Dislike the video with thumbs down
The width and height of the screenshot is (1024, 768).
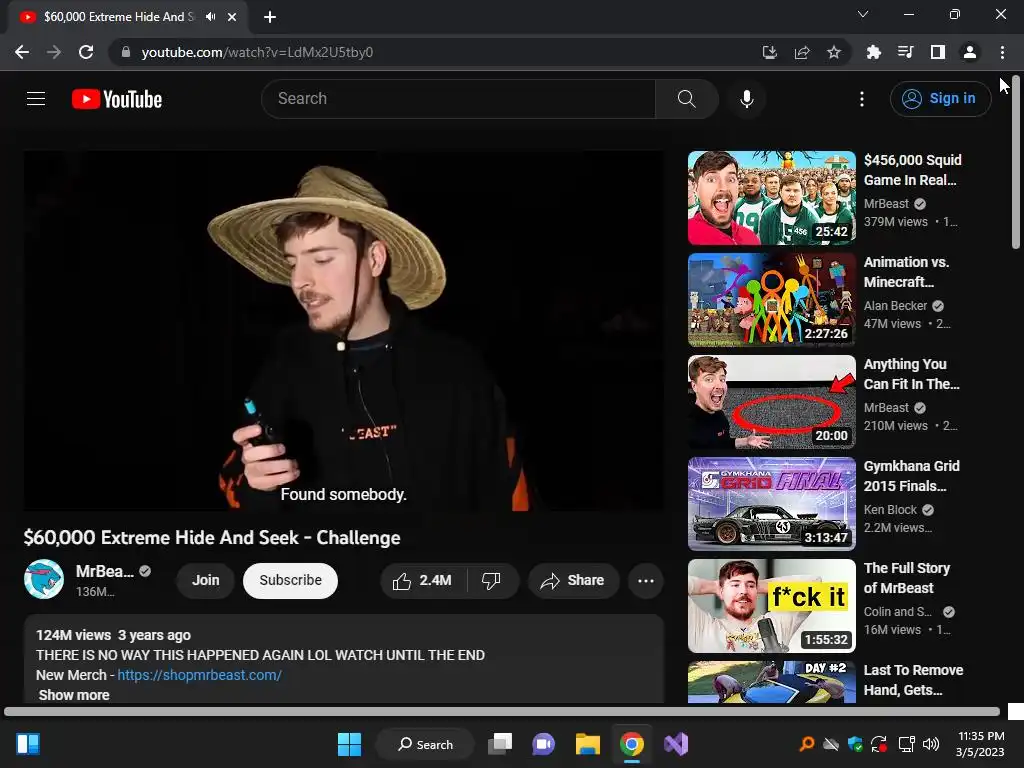[491, 581]
